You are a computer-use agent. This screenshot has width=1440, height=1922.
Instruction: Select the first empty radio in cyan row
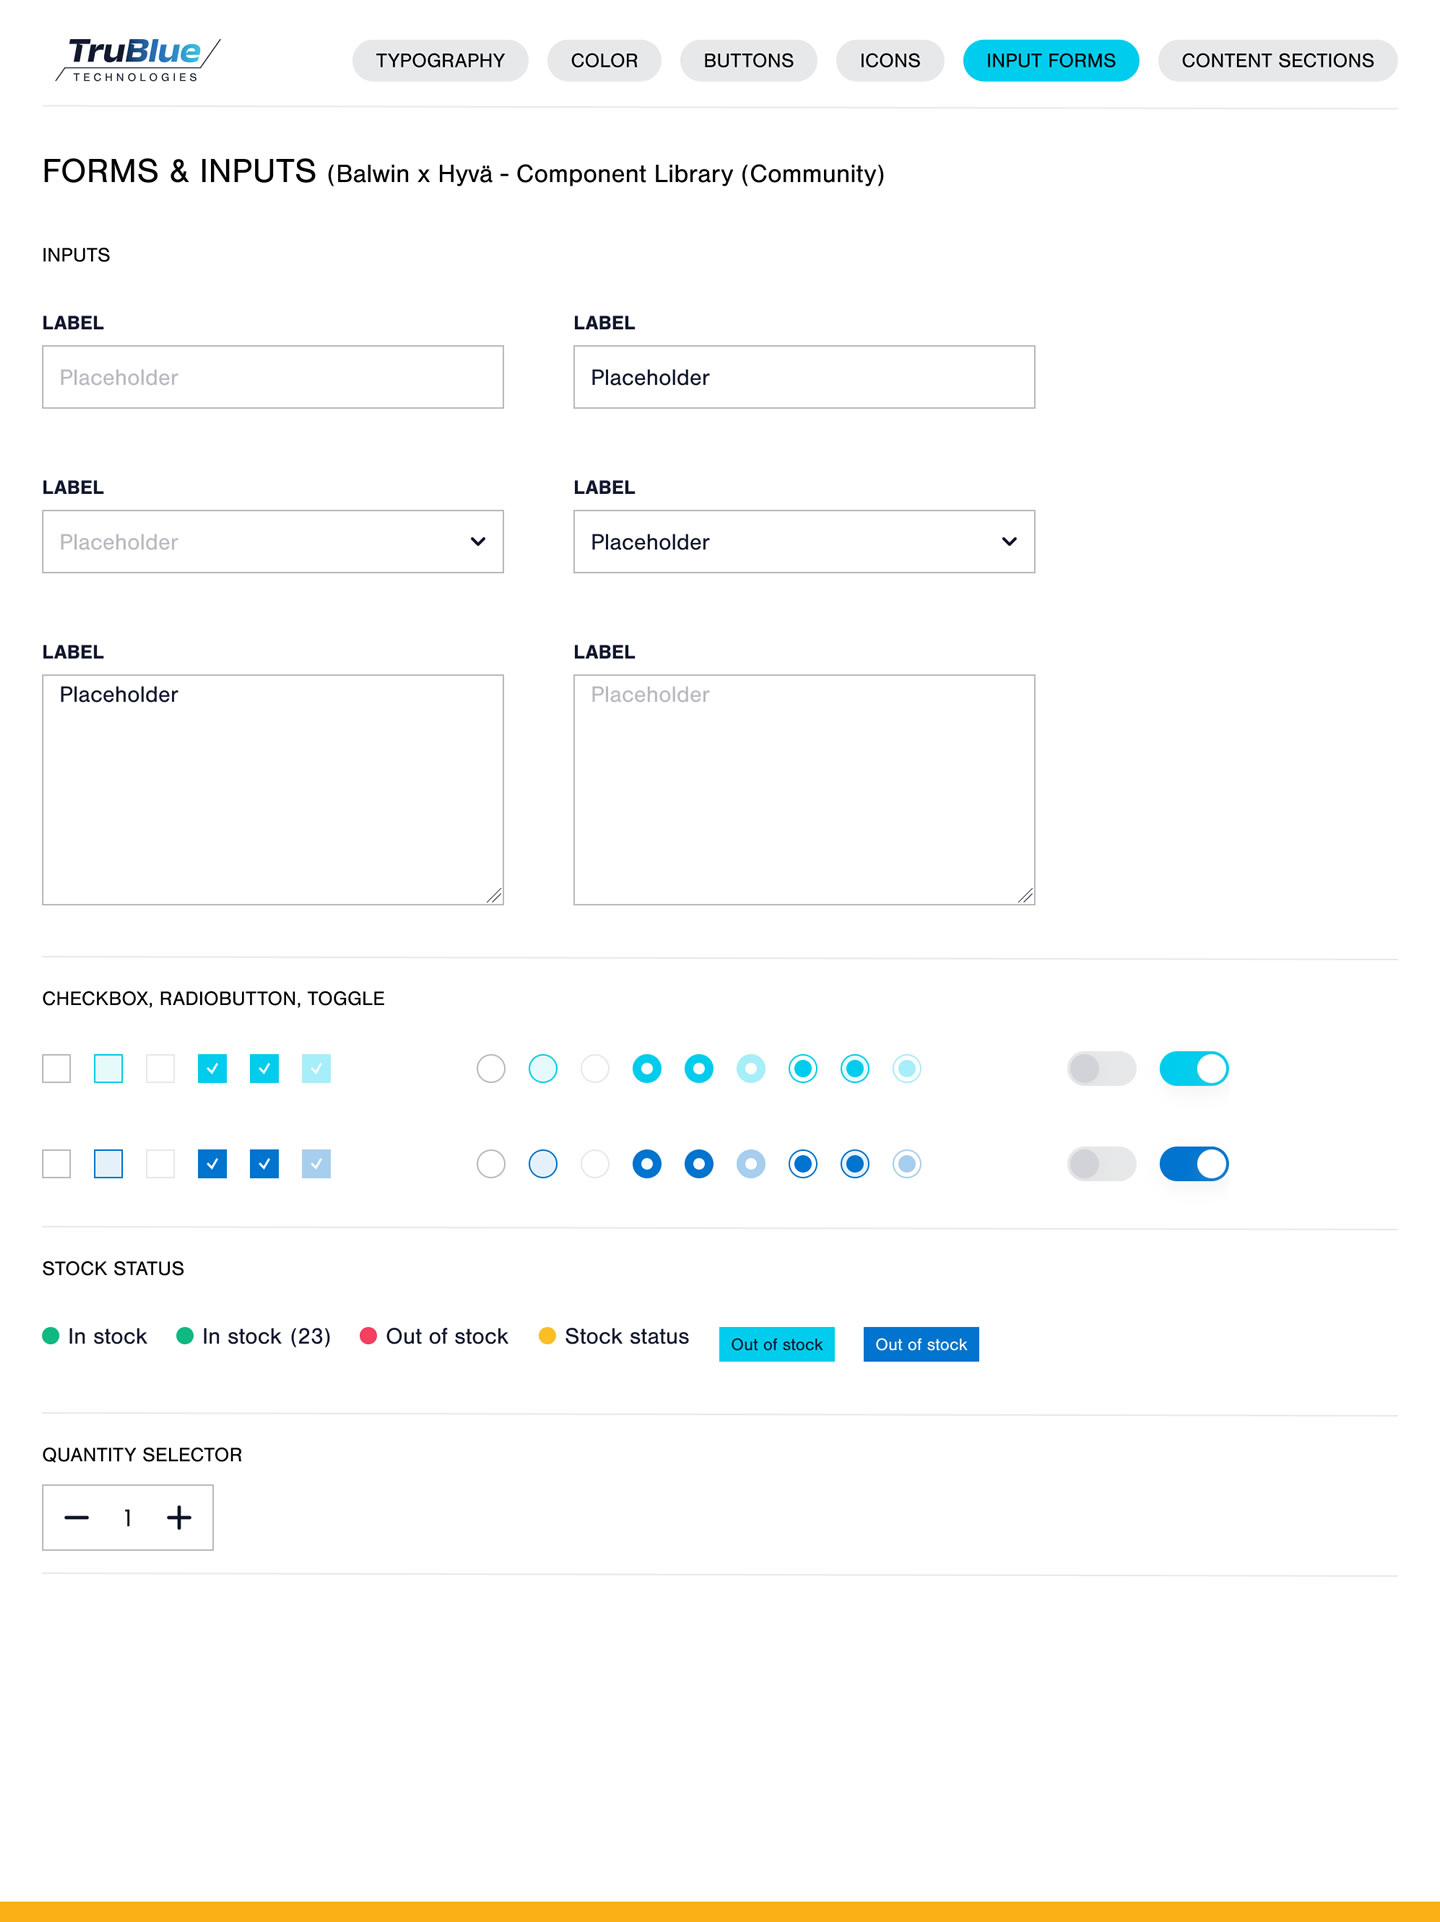pos(491,1068)
